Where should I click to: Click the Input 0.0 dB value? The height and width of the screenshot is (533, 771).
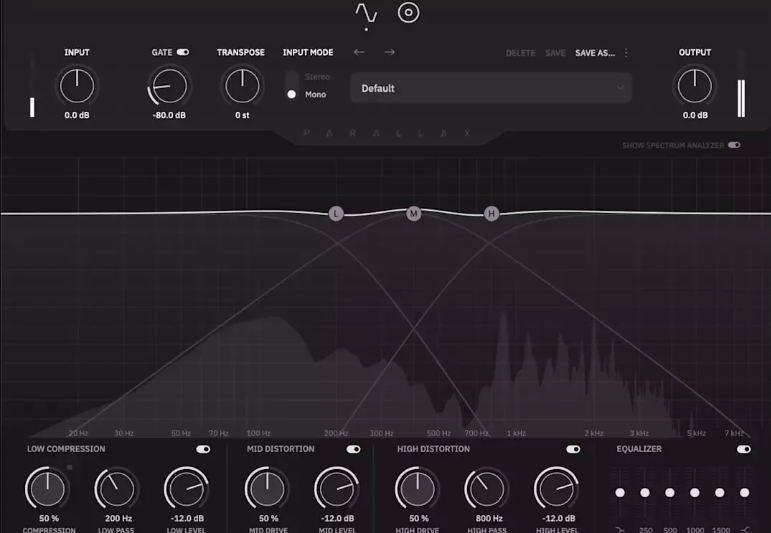tap(77, 115)
